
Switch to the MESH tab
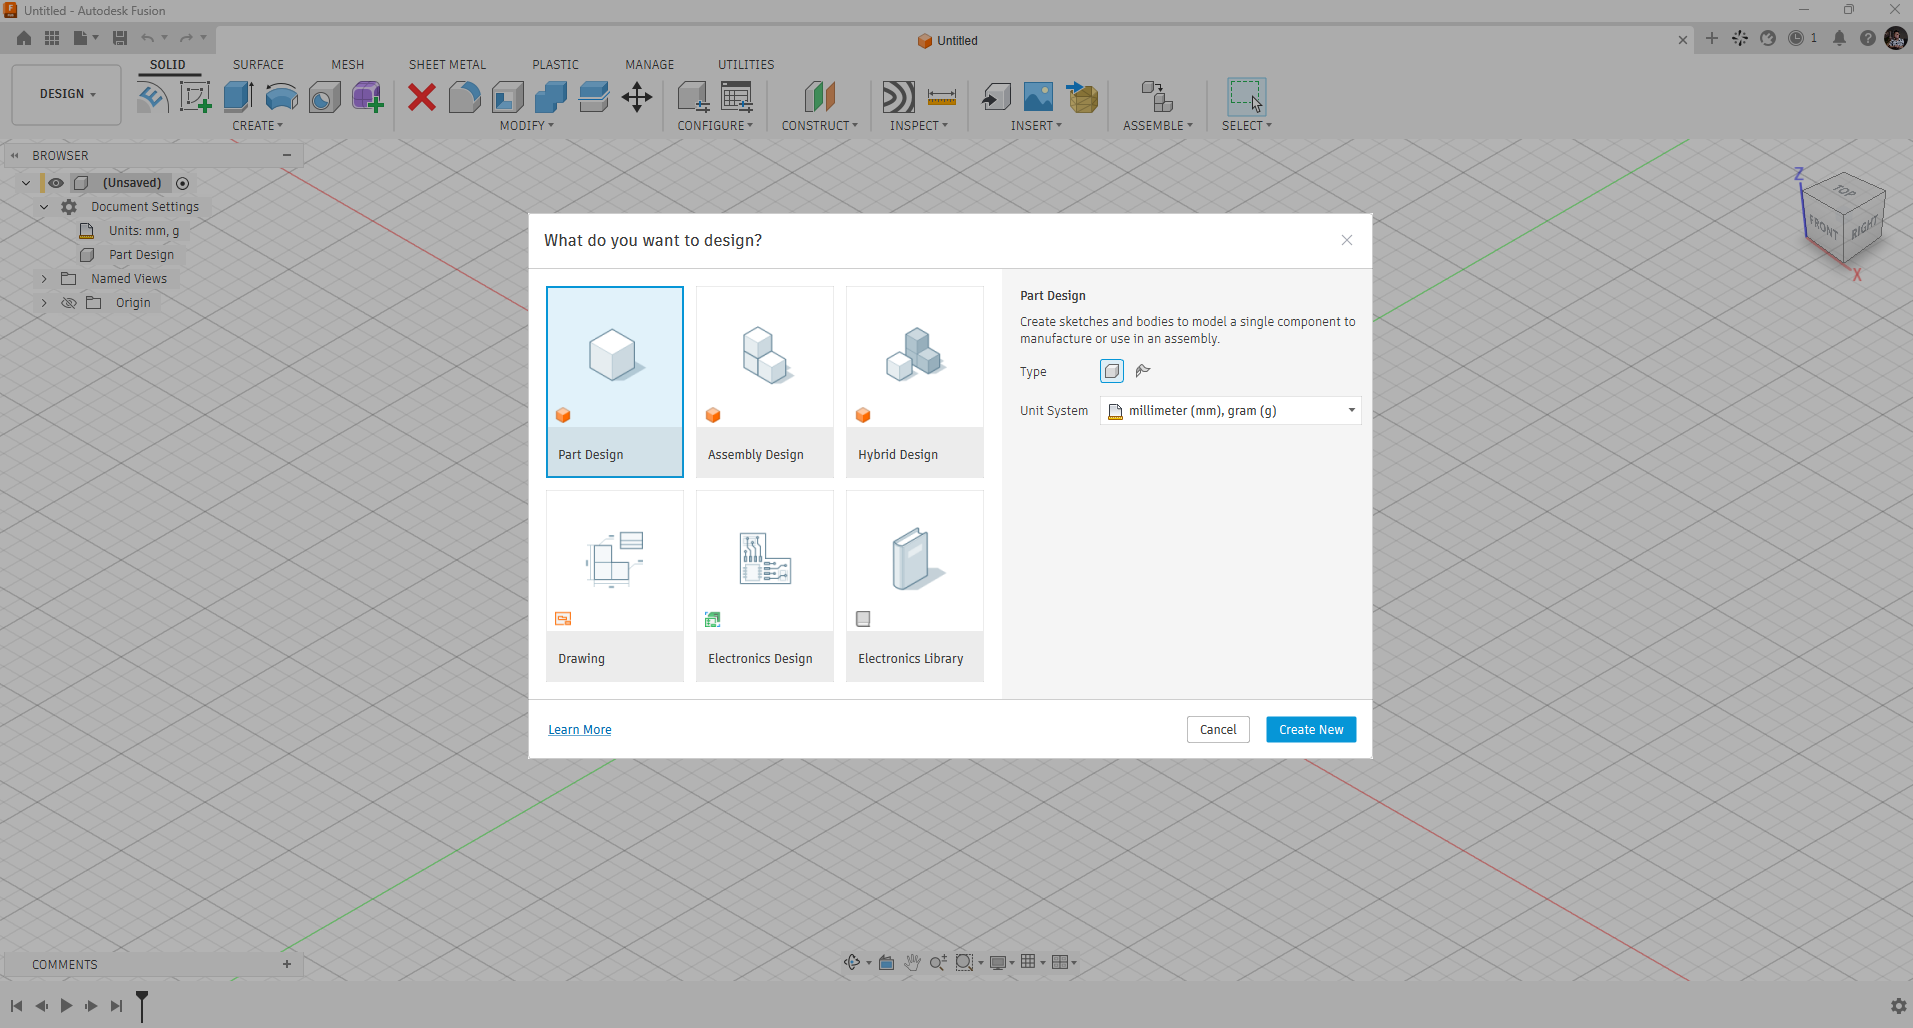pyautogui.click(x=348, y=65)
